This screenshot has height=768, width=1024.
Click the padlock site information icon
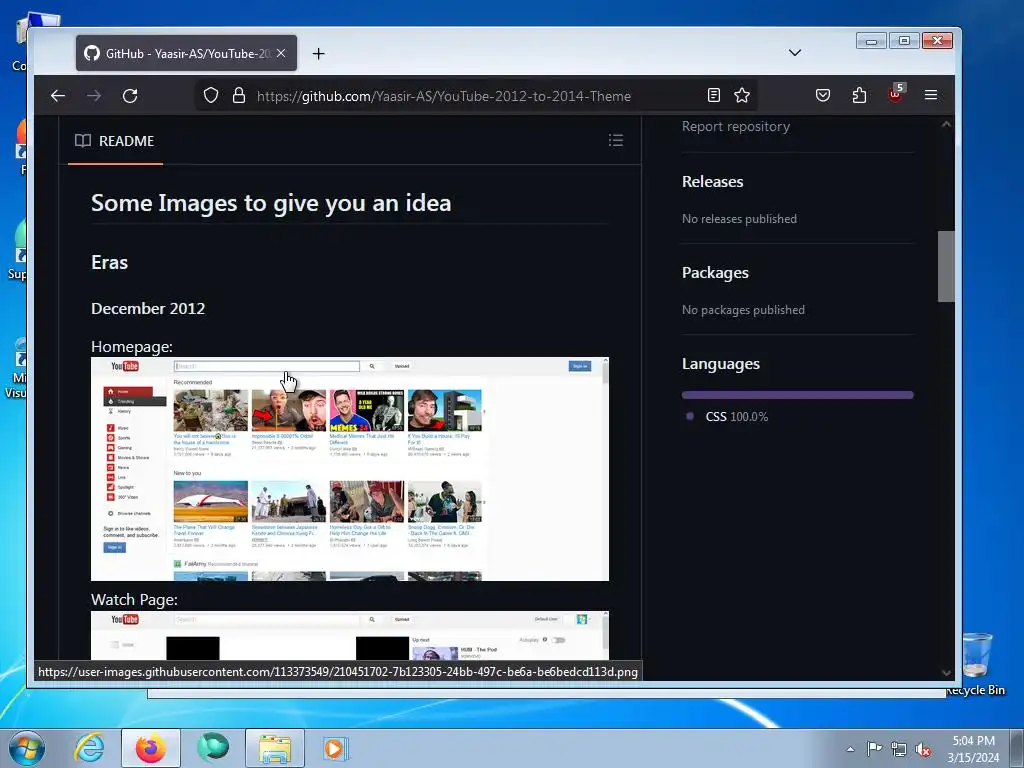point(239,96)
